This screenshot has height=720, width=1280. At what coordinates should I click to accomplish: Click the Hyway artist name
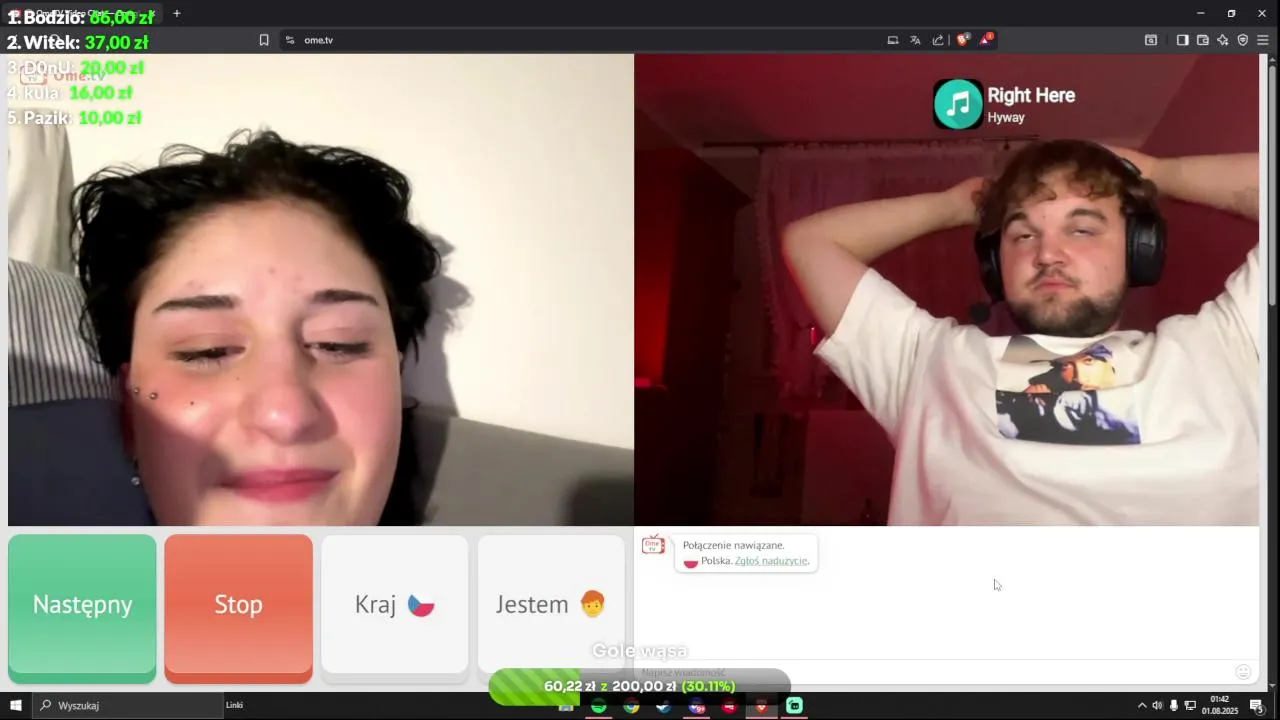1006,118
